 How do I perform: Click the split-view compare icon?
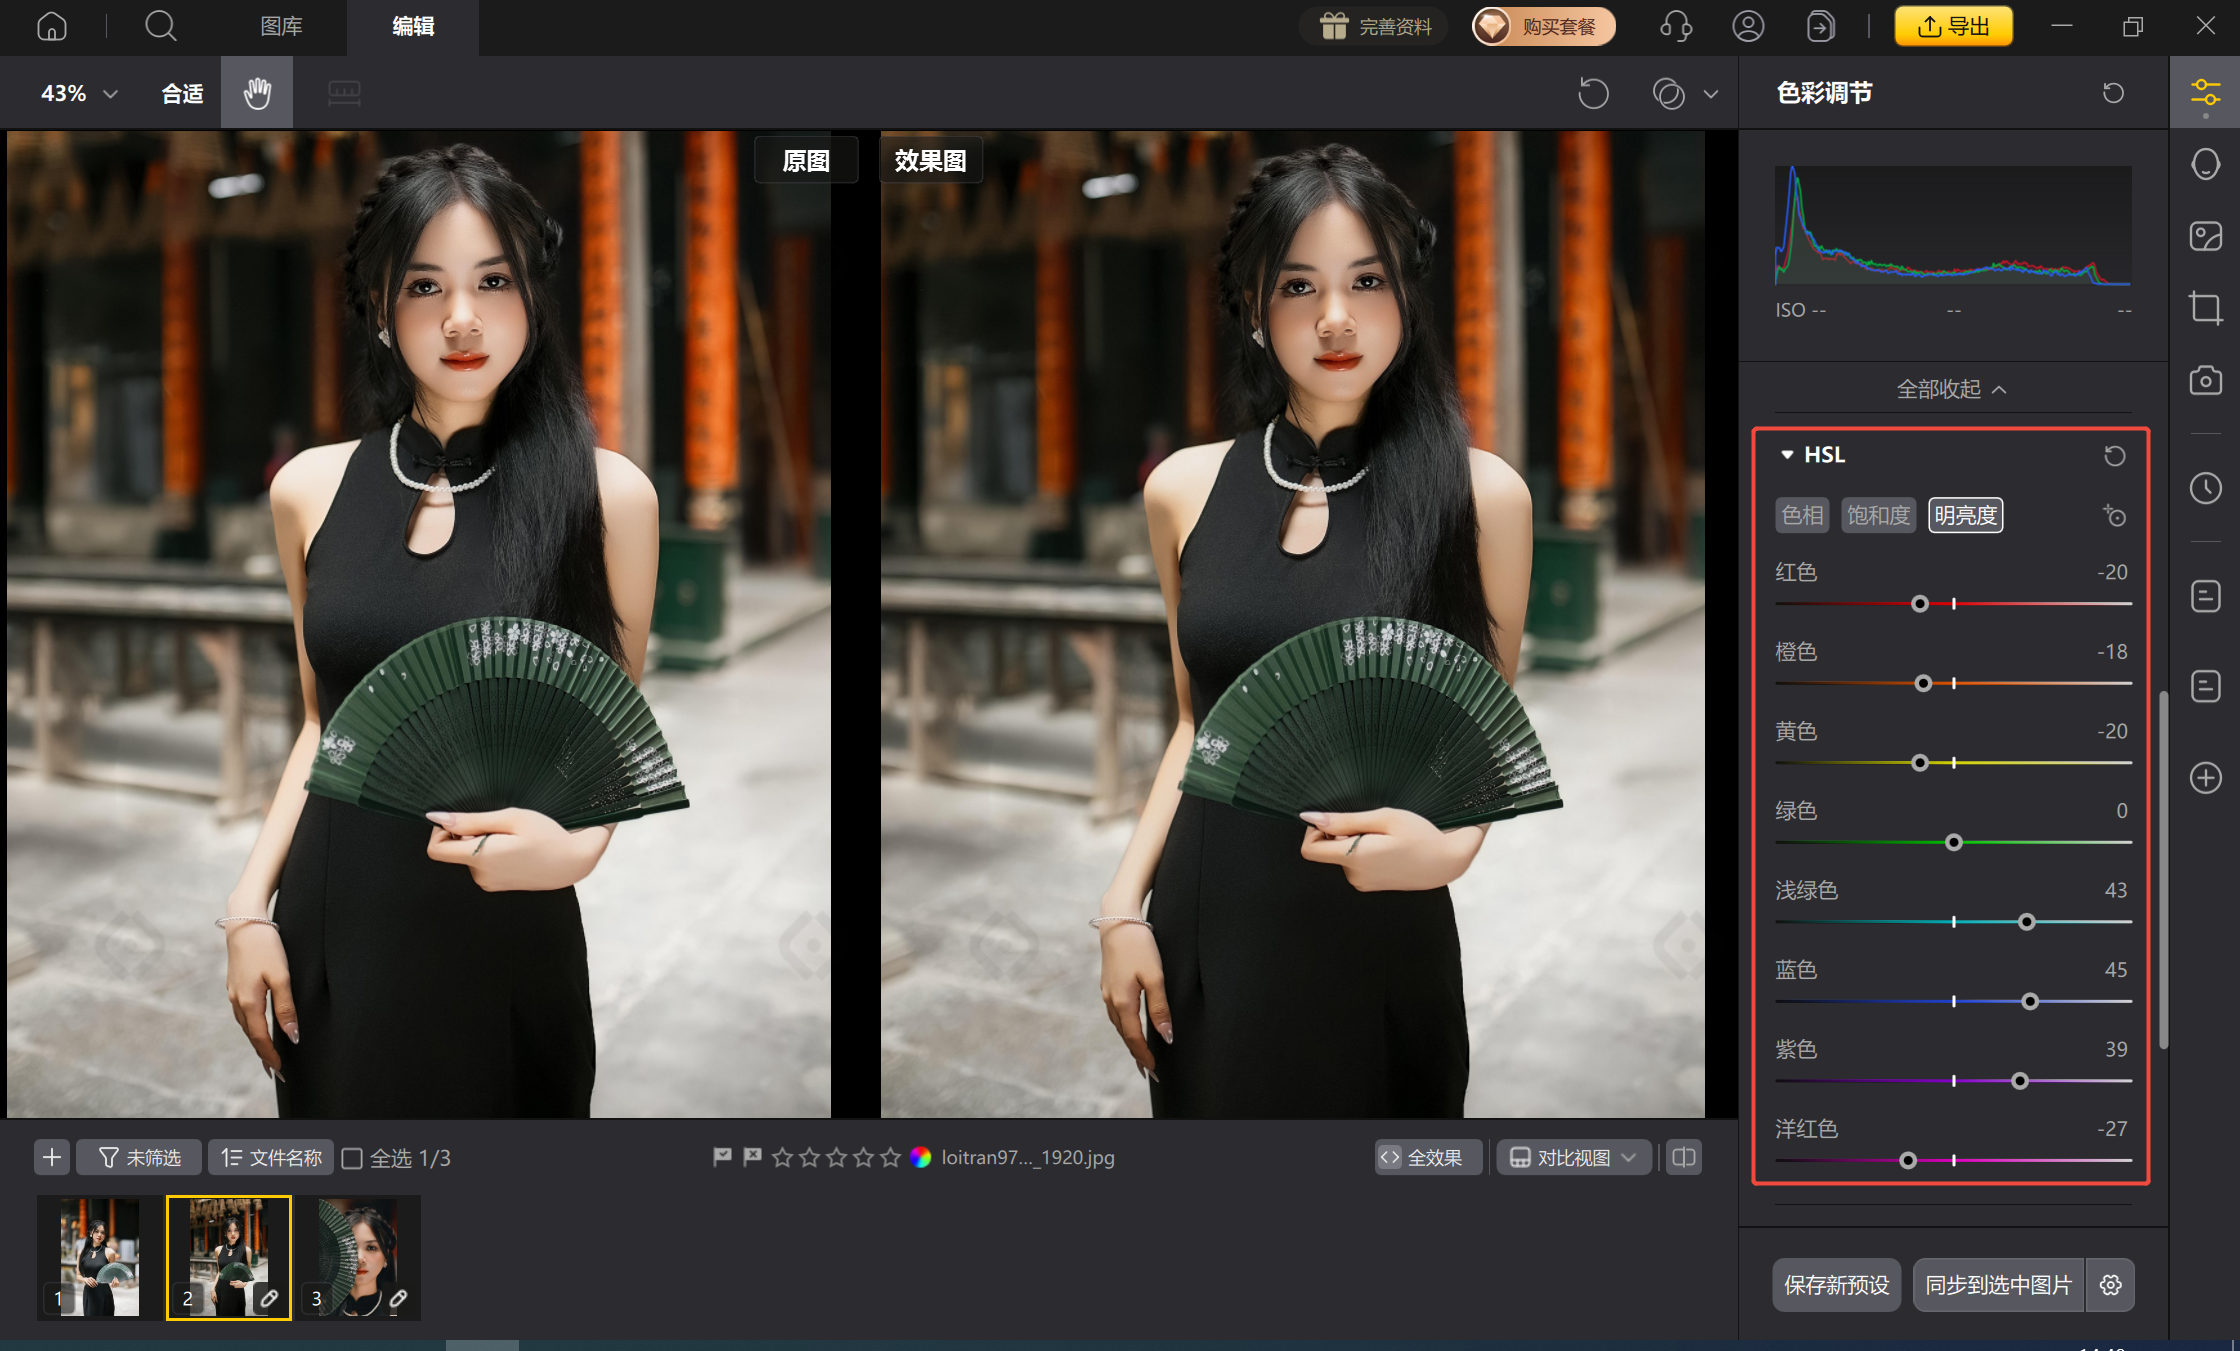click(x=1683, y=1157)
